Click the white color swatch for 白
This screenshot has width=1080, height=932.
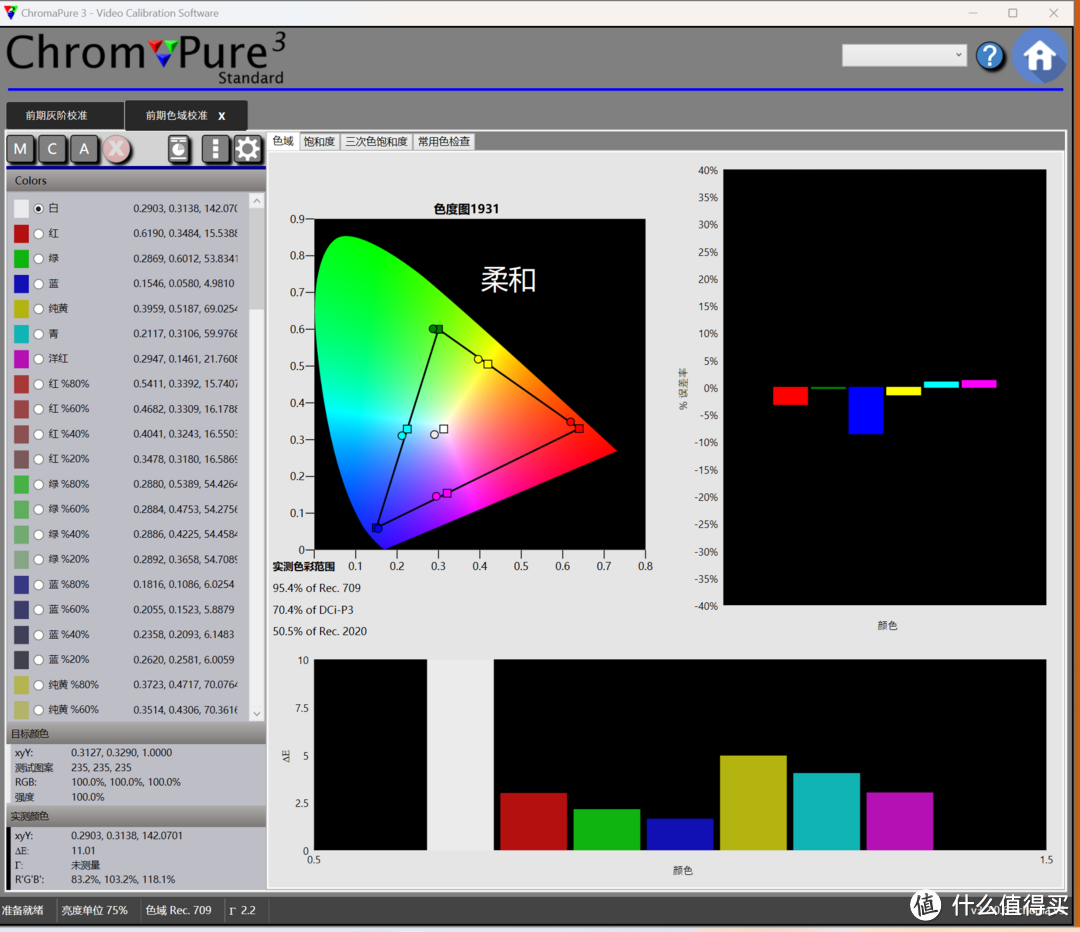coord(21,209)
